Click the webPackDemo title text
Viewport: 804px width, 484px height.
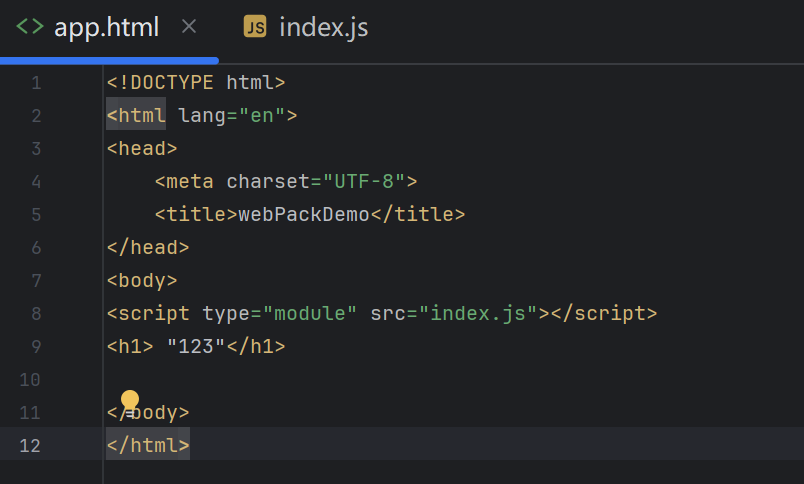304,214
